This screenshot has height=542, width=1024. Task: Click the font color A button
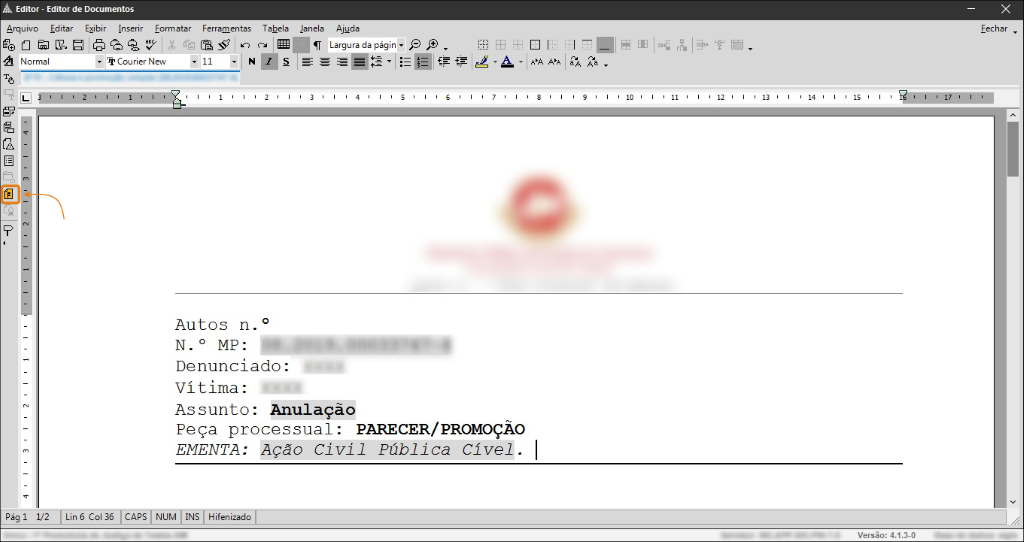coord(507,62)
